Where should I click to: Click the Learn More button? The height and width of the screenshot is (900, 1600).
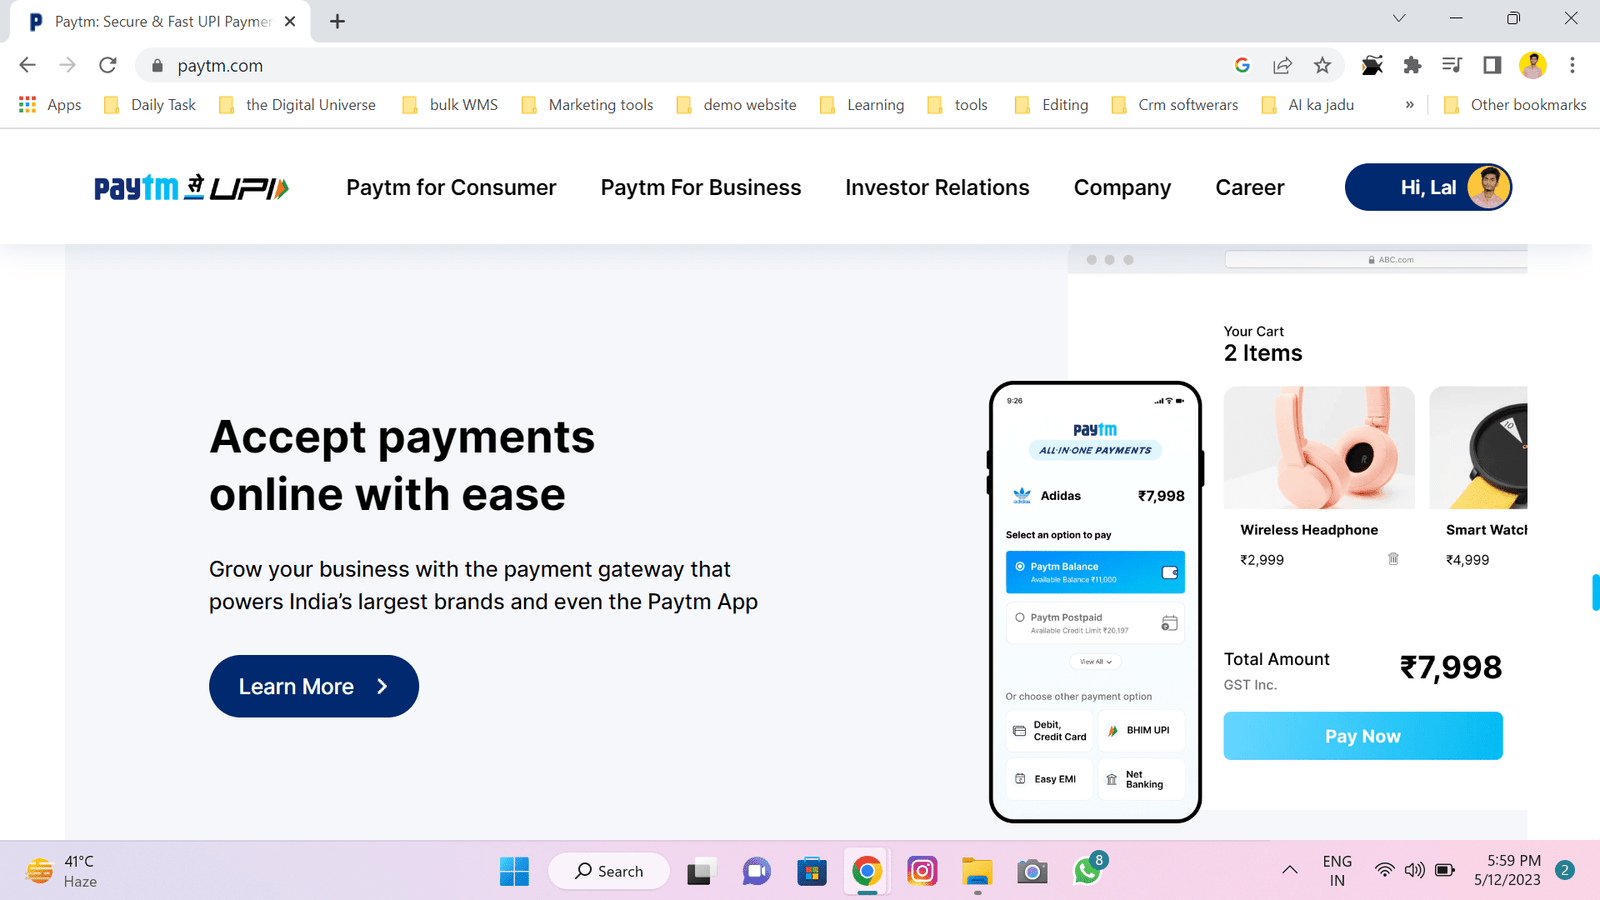tap(314, 686)
